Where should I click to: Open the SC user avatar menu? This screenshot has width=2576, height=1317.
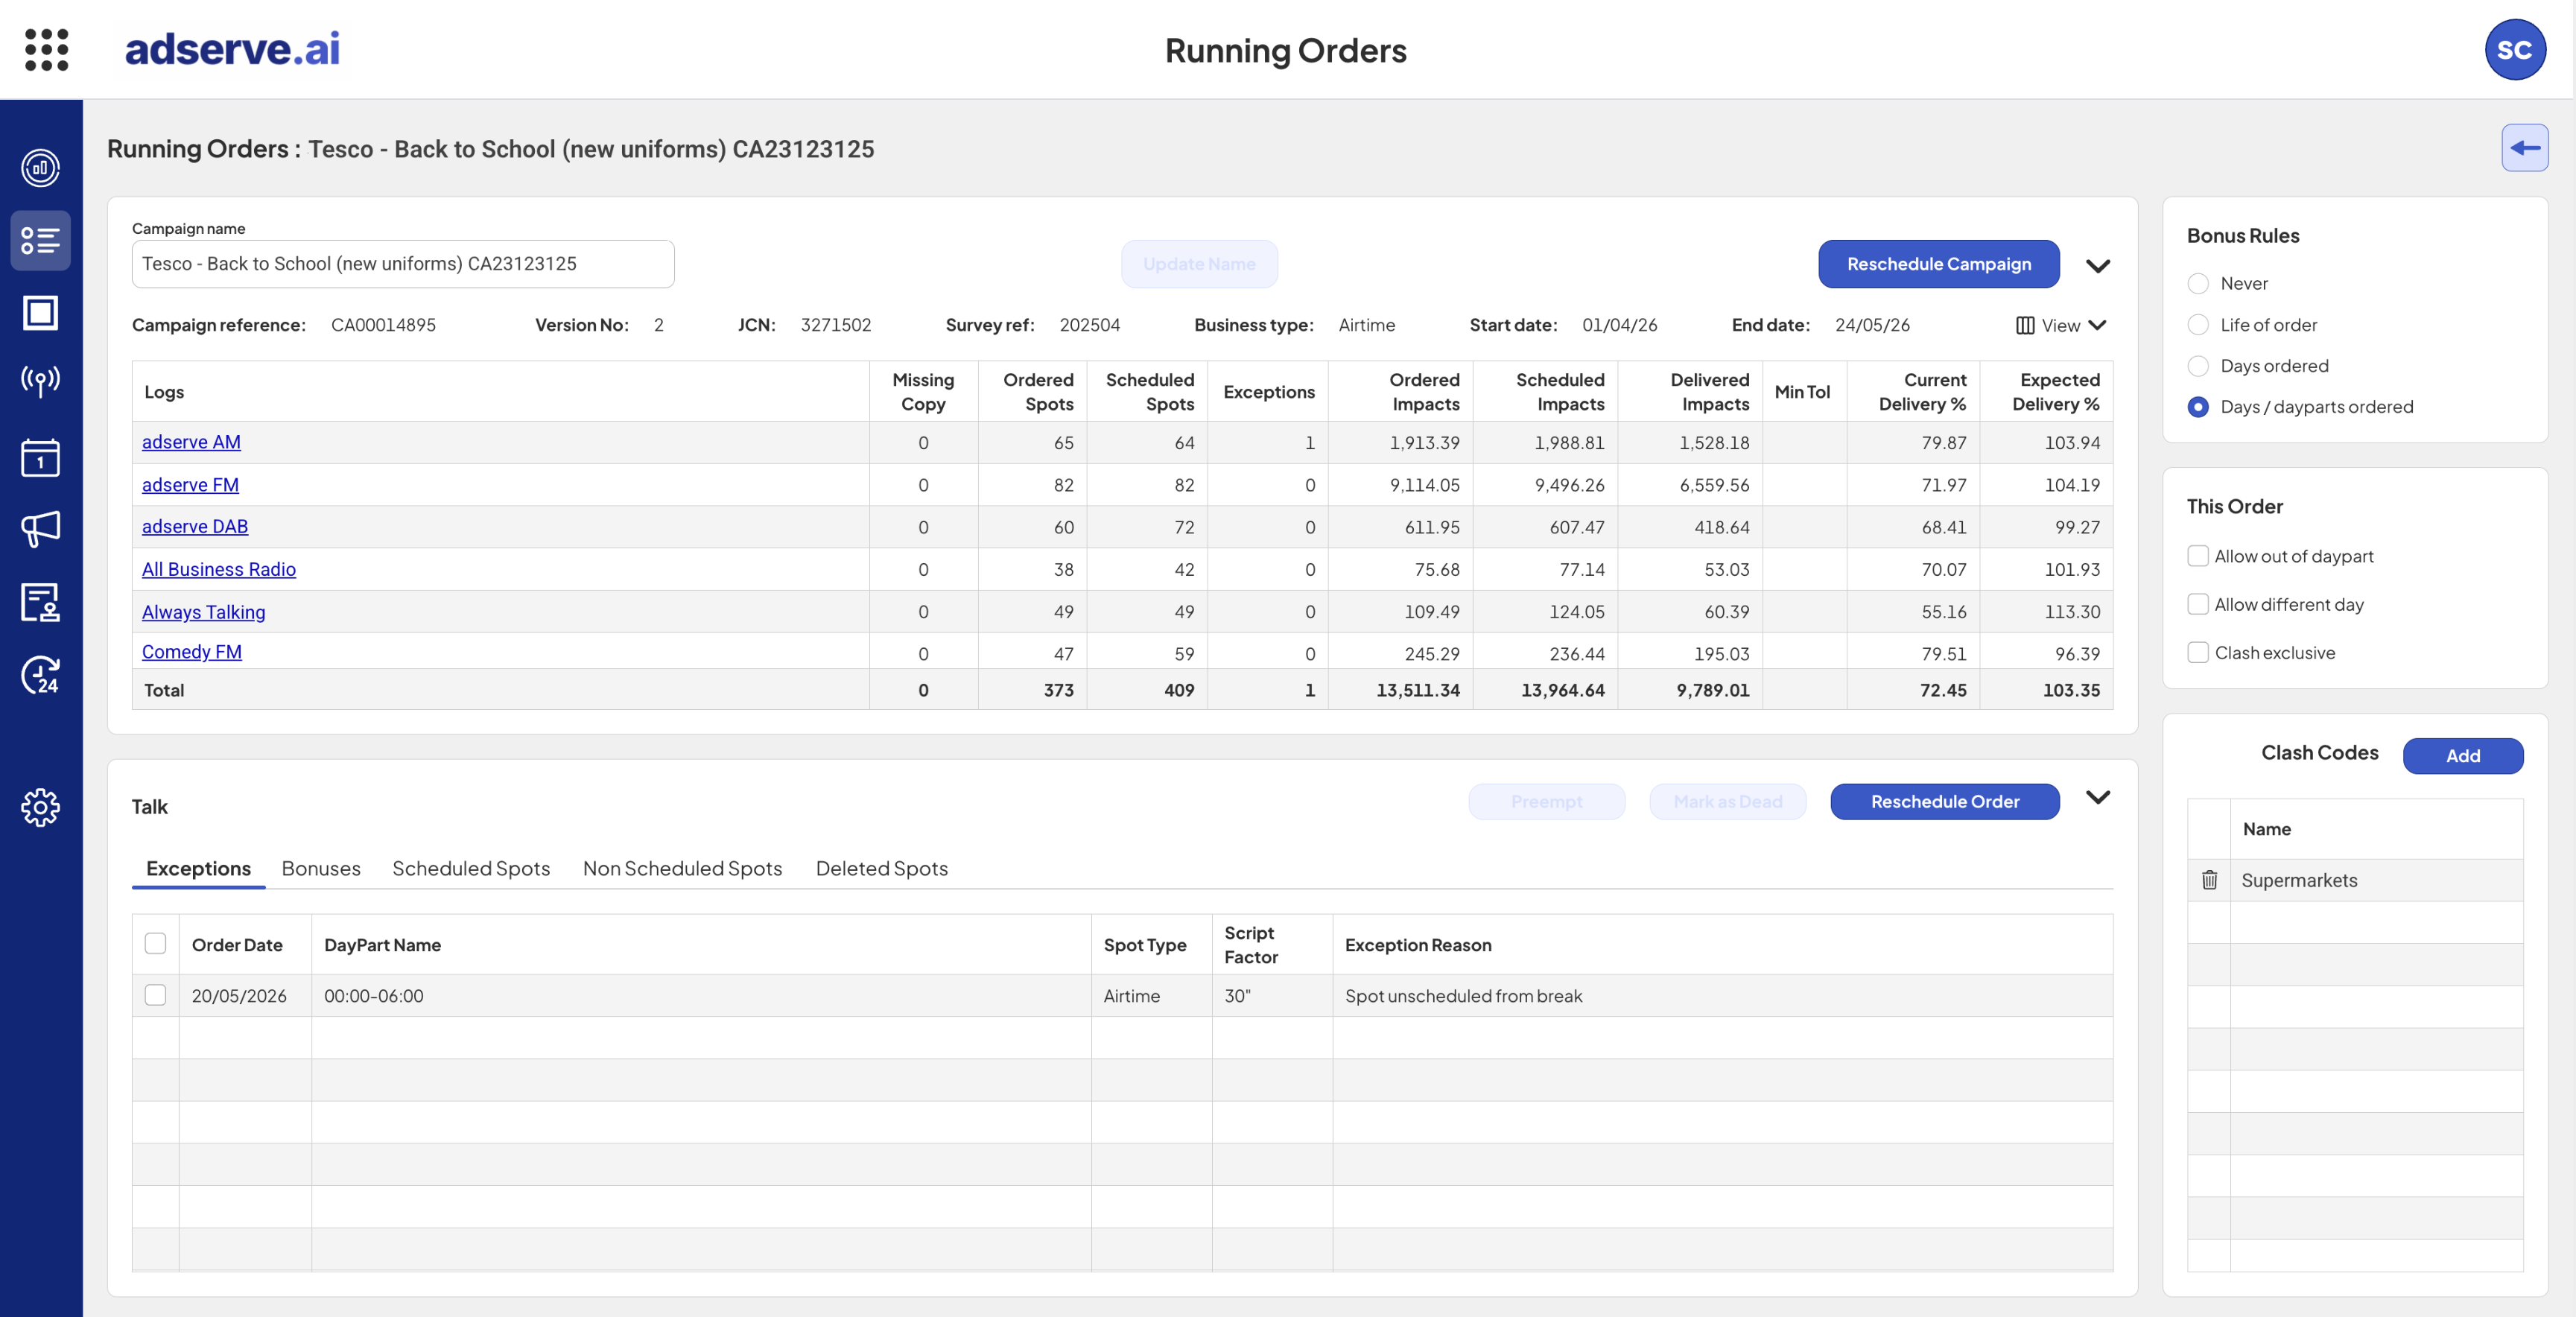pyautogui.click(x=2514, y=49)
